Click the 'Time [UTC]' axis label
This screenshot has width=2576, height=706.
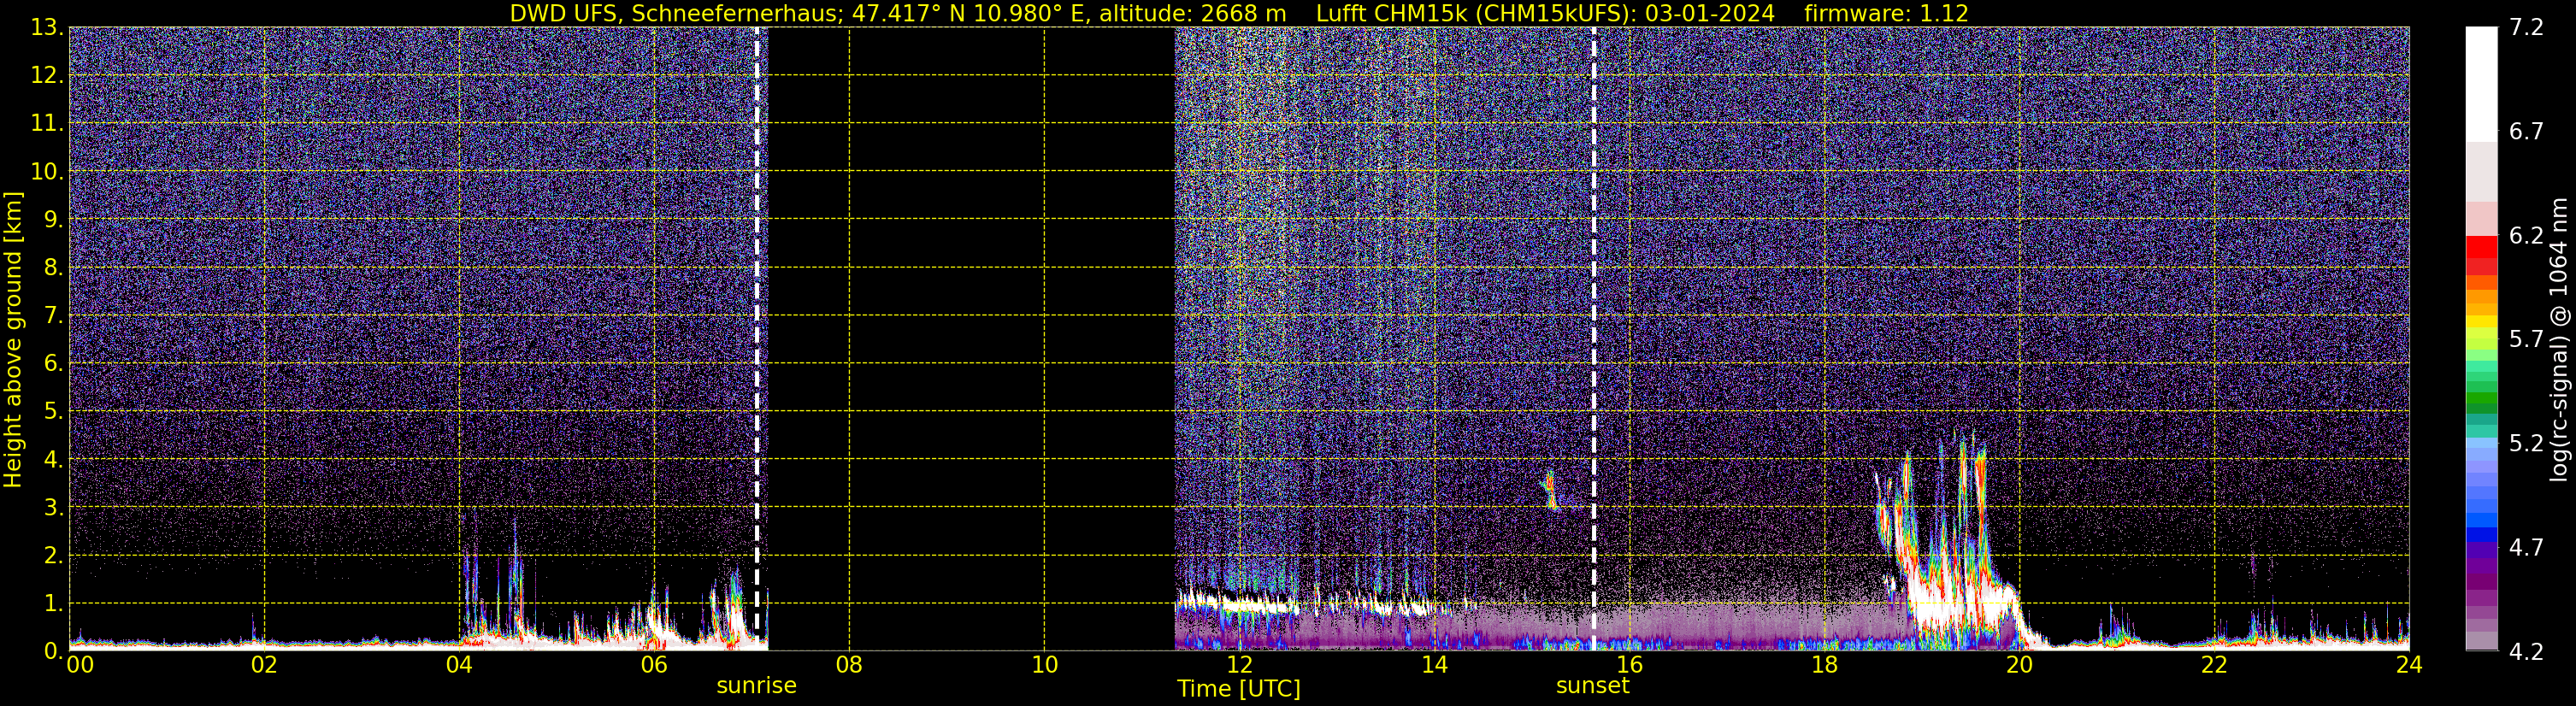point(1239,689)
